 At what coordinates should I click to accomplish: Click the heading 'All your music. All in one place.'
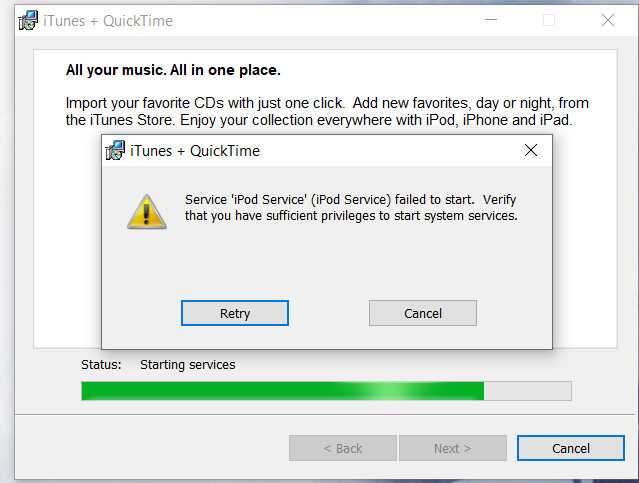tap(173, 70)
